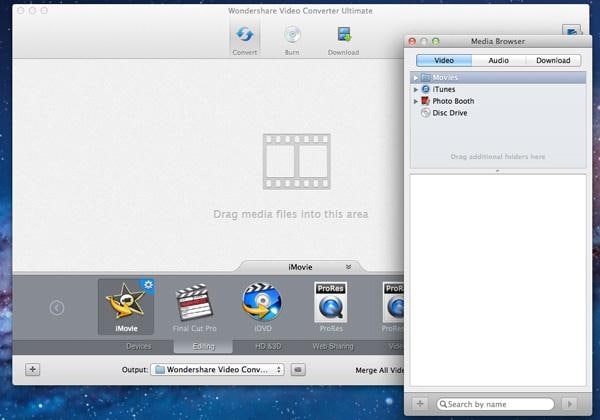Switch to the HD & 3D format category
This screenshot has height=420, width=600.
coord(268,347)
